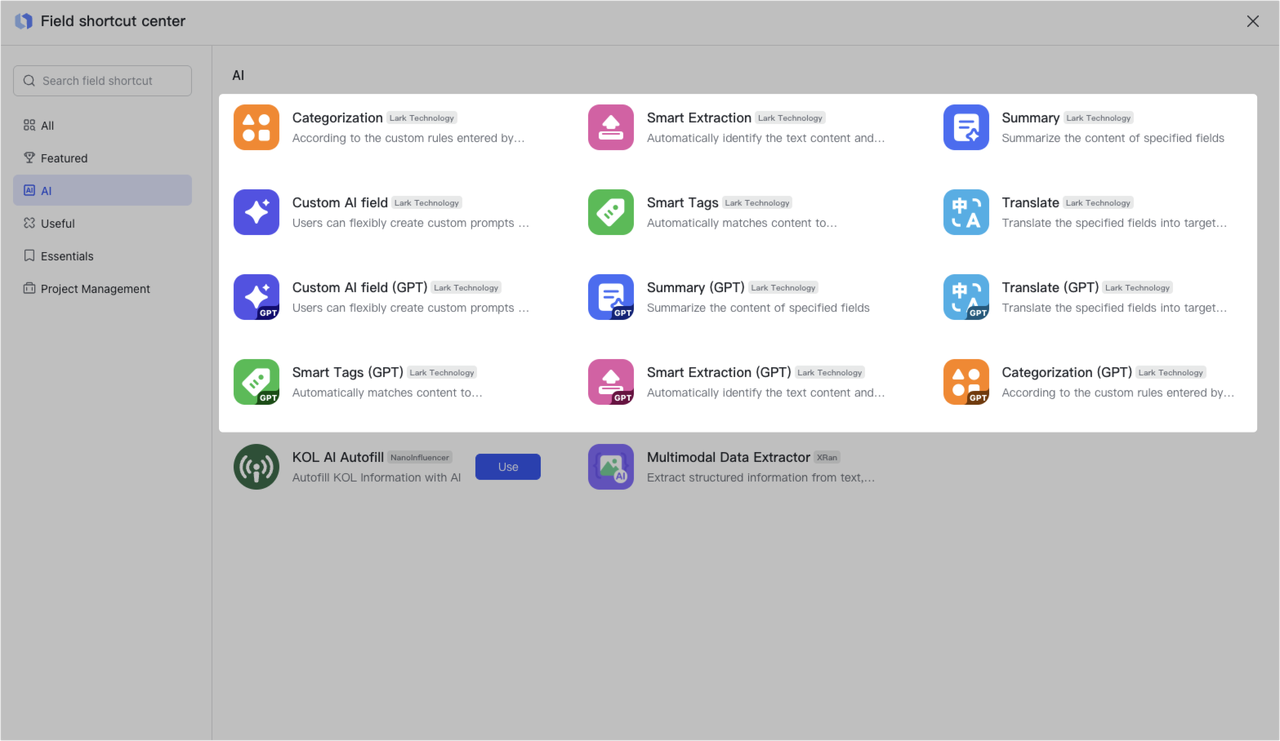Close the Field shortcut center dialog
Screen dimensions: 1280x741
(1252, 21)
